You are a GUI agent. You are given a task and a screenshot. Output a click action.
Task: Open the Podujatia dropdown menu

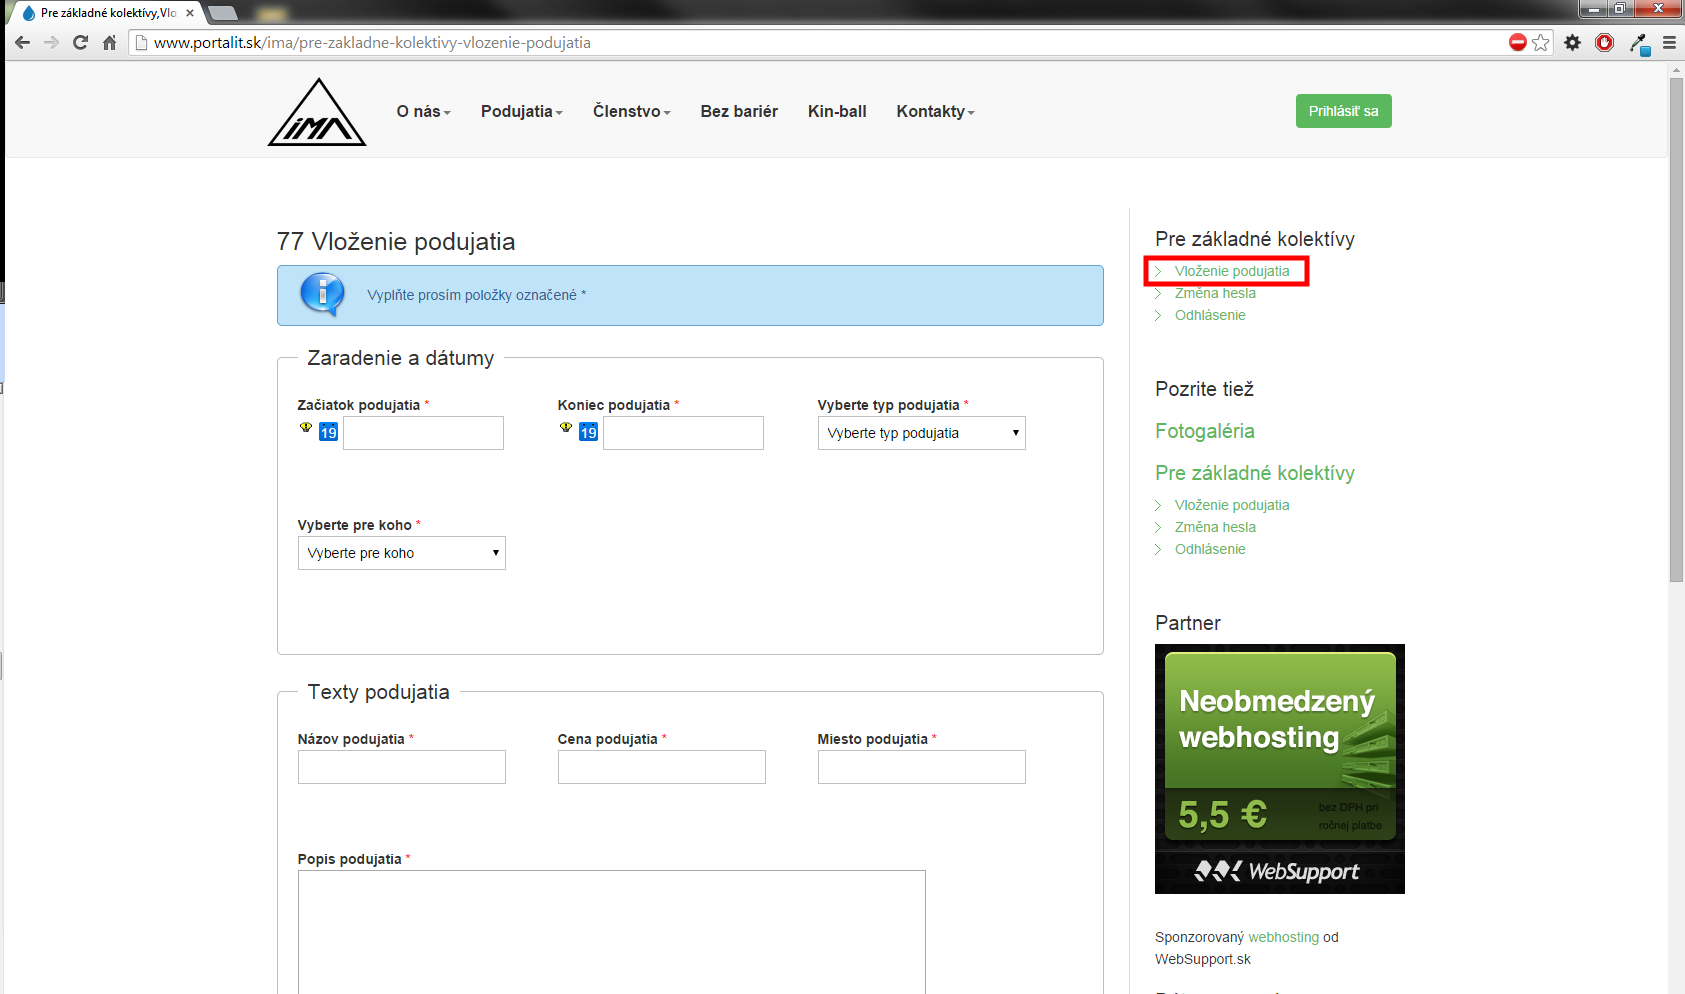pyautogui.click(x=521, y=111)
